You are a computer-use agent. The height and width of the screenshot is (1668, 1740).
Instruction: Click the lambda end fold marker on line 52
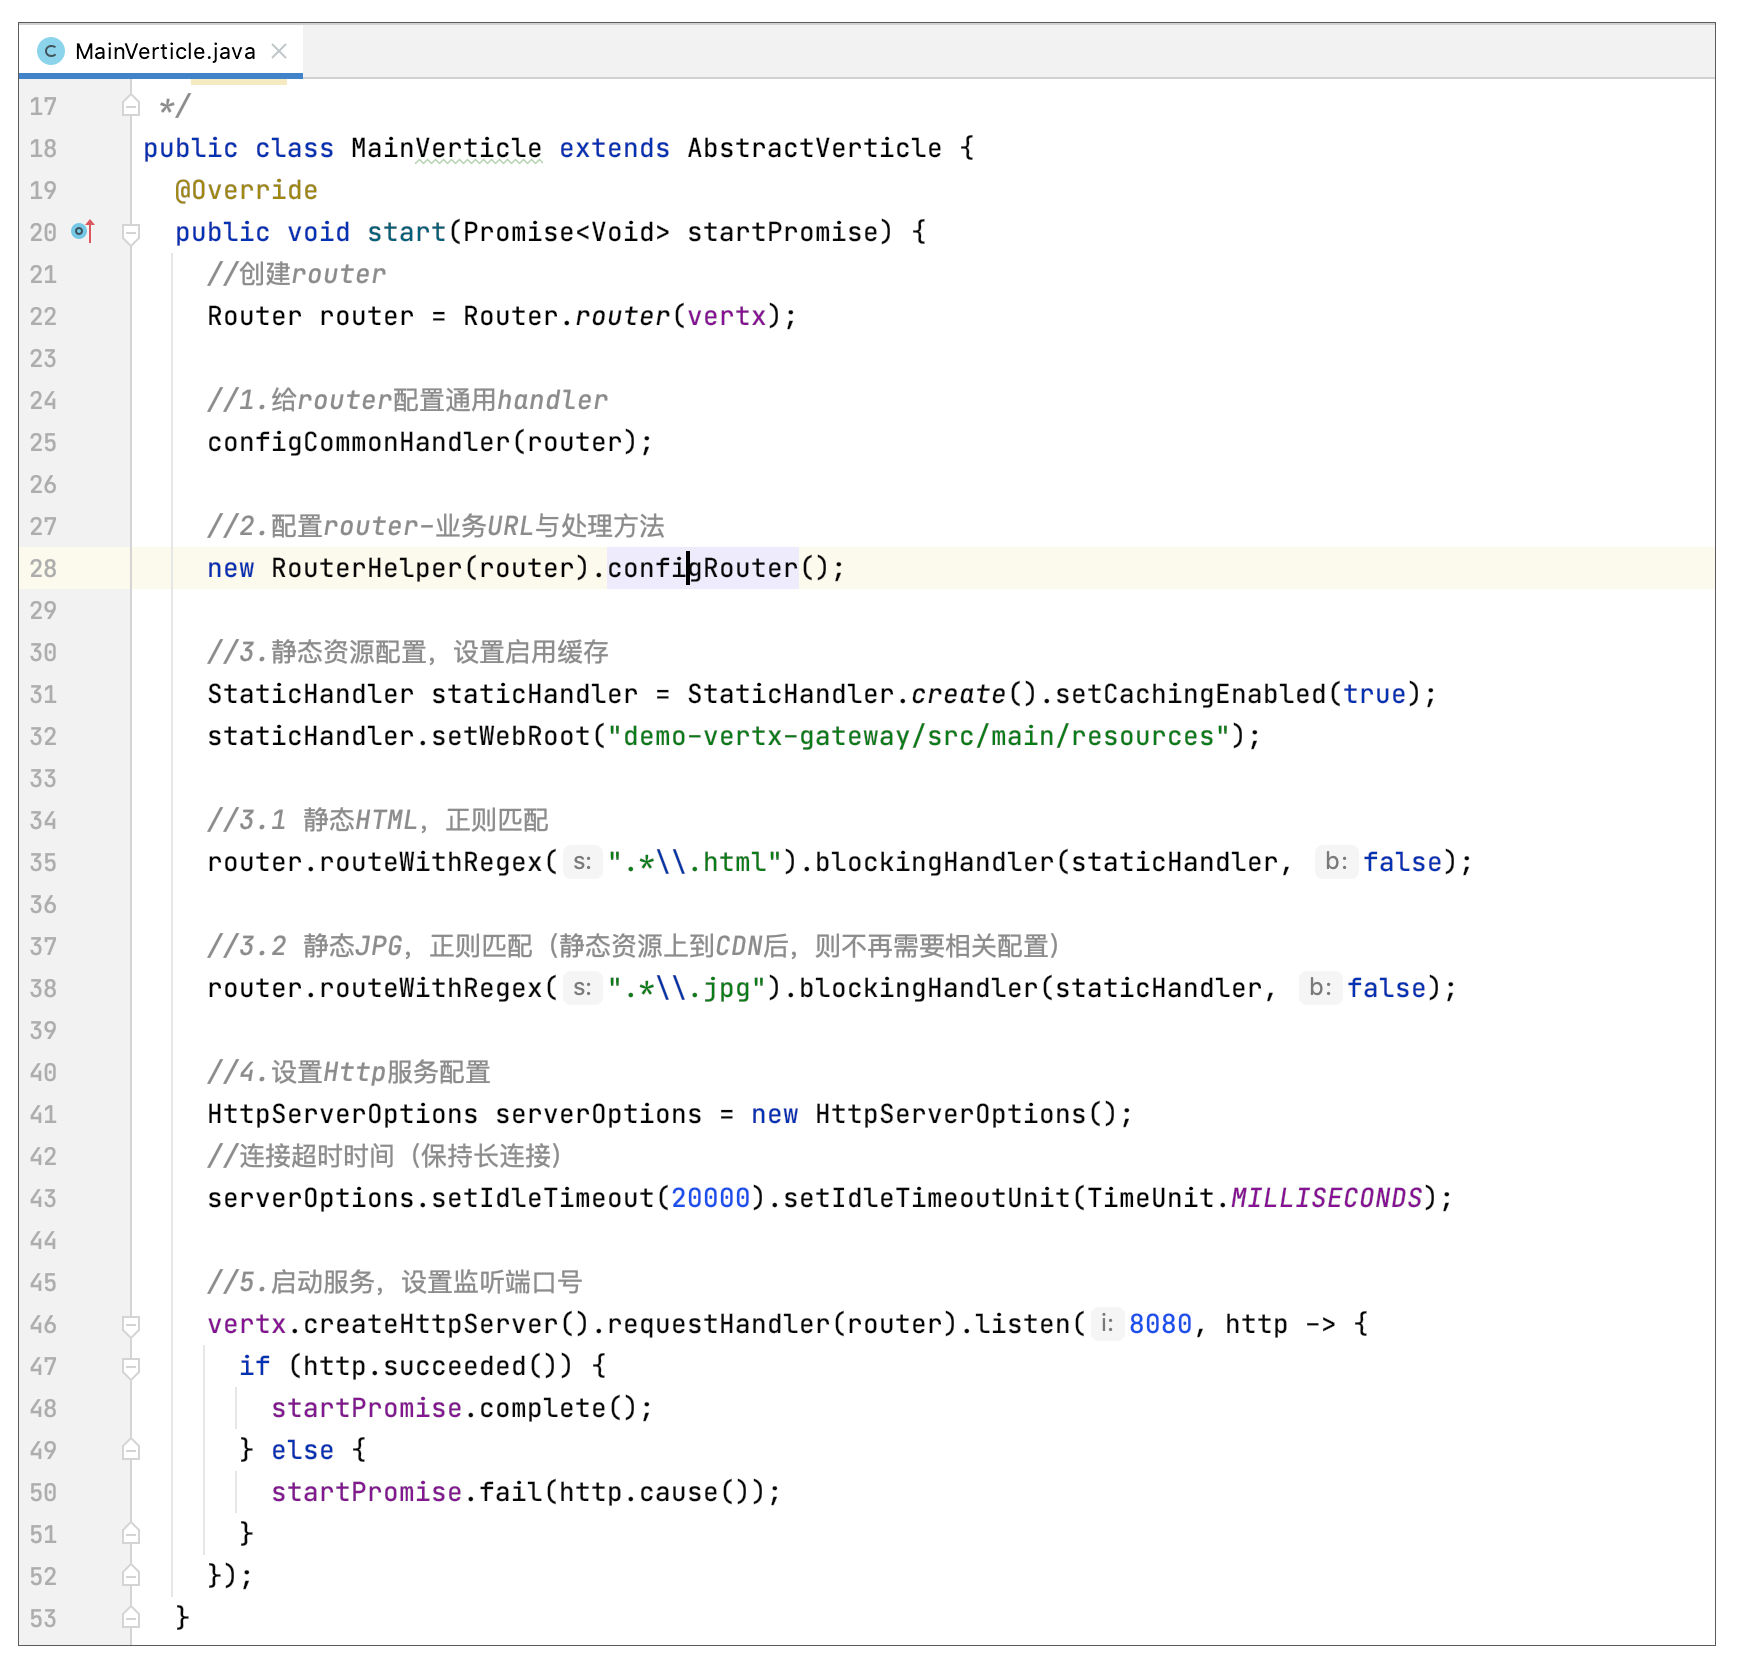[x=131, y=1576]
